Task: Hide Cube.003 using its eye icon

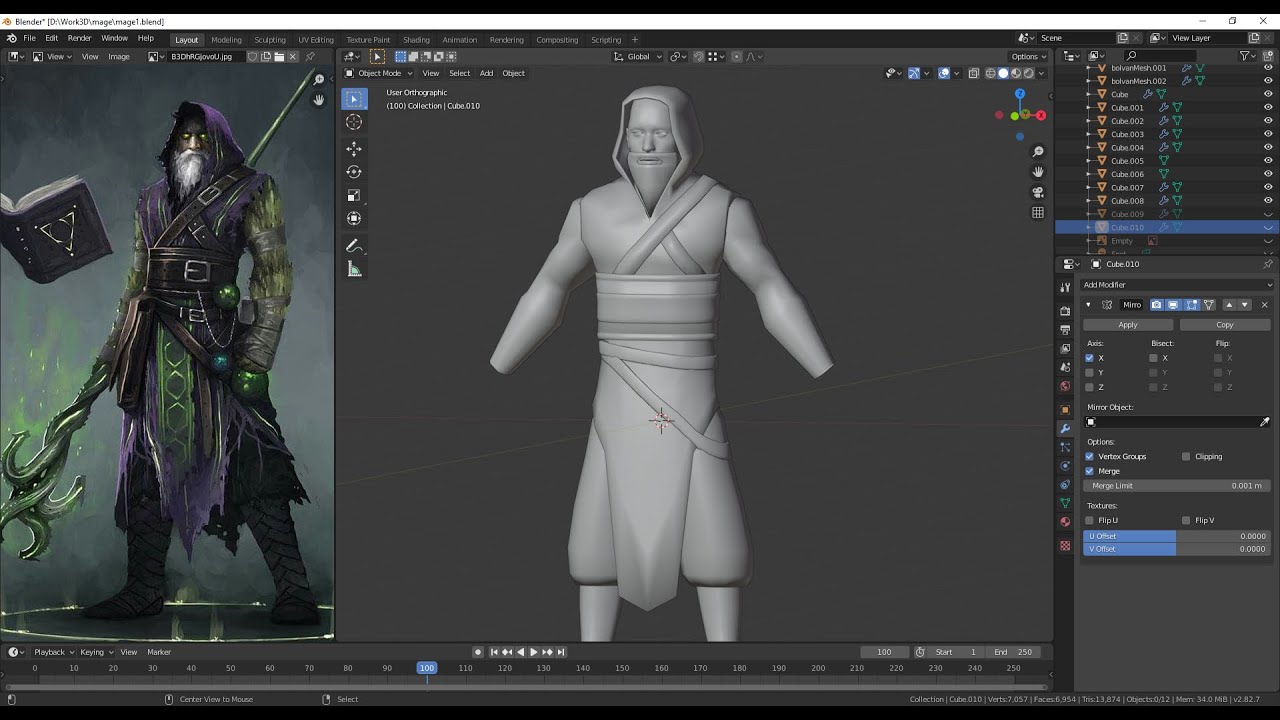Action: click(1268, 134)
